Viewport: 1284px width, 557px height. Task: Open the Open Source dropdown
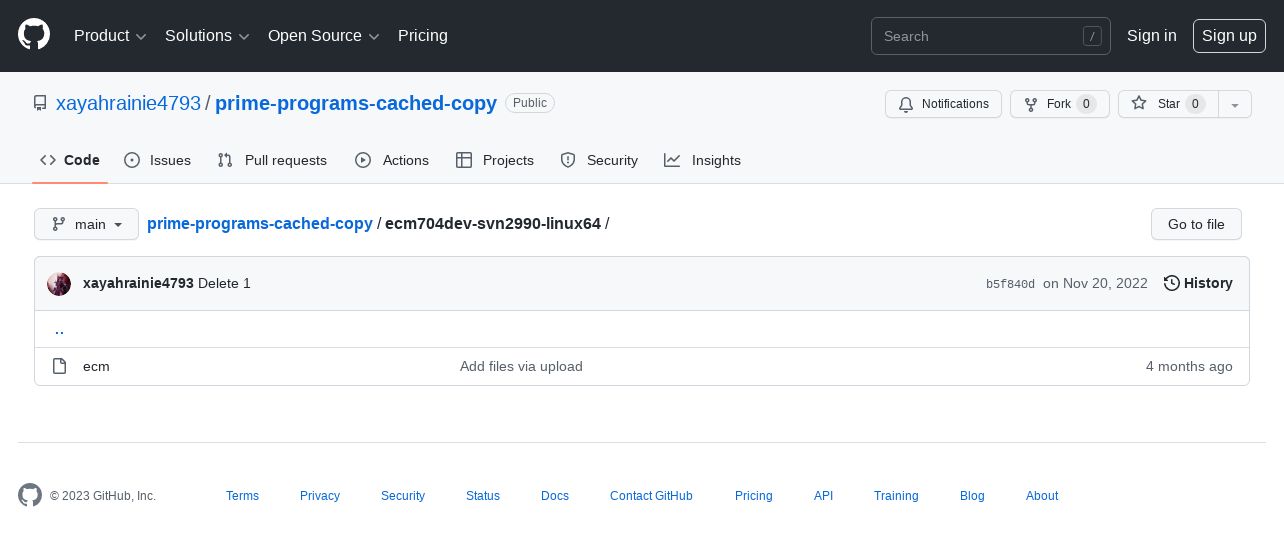coord(324,36)
